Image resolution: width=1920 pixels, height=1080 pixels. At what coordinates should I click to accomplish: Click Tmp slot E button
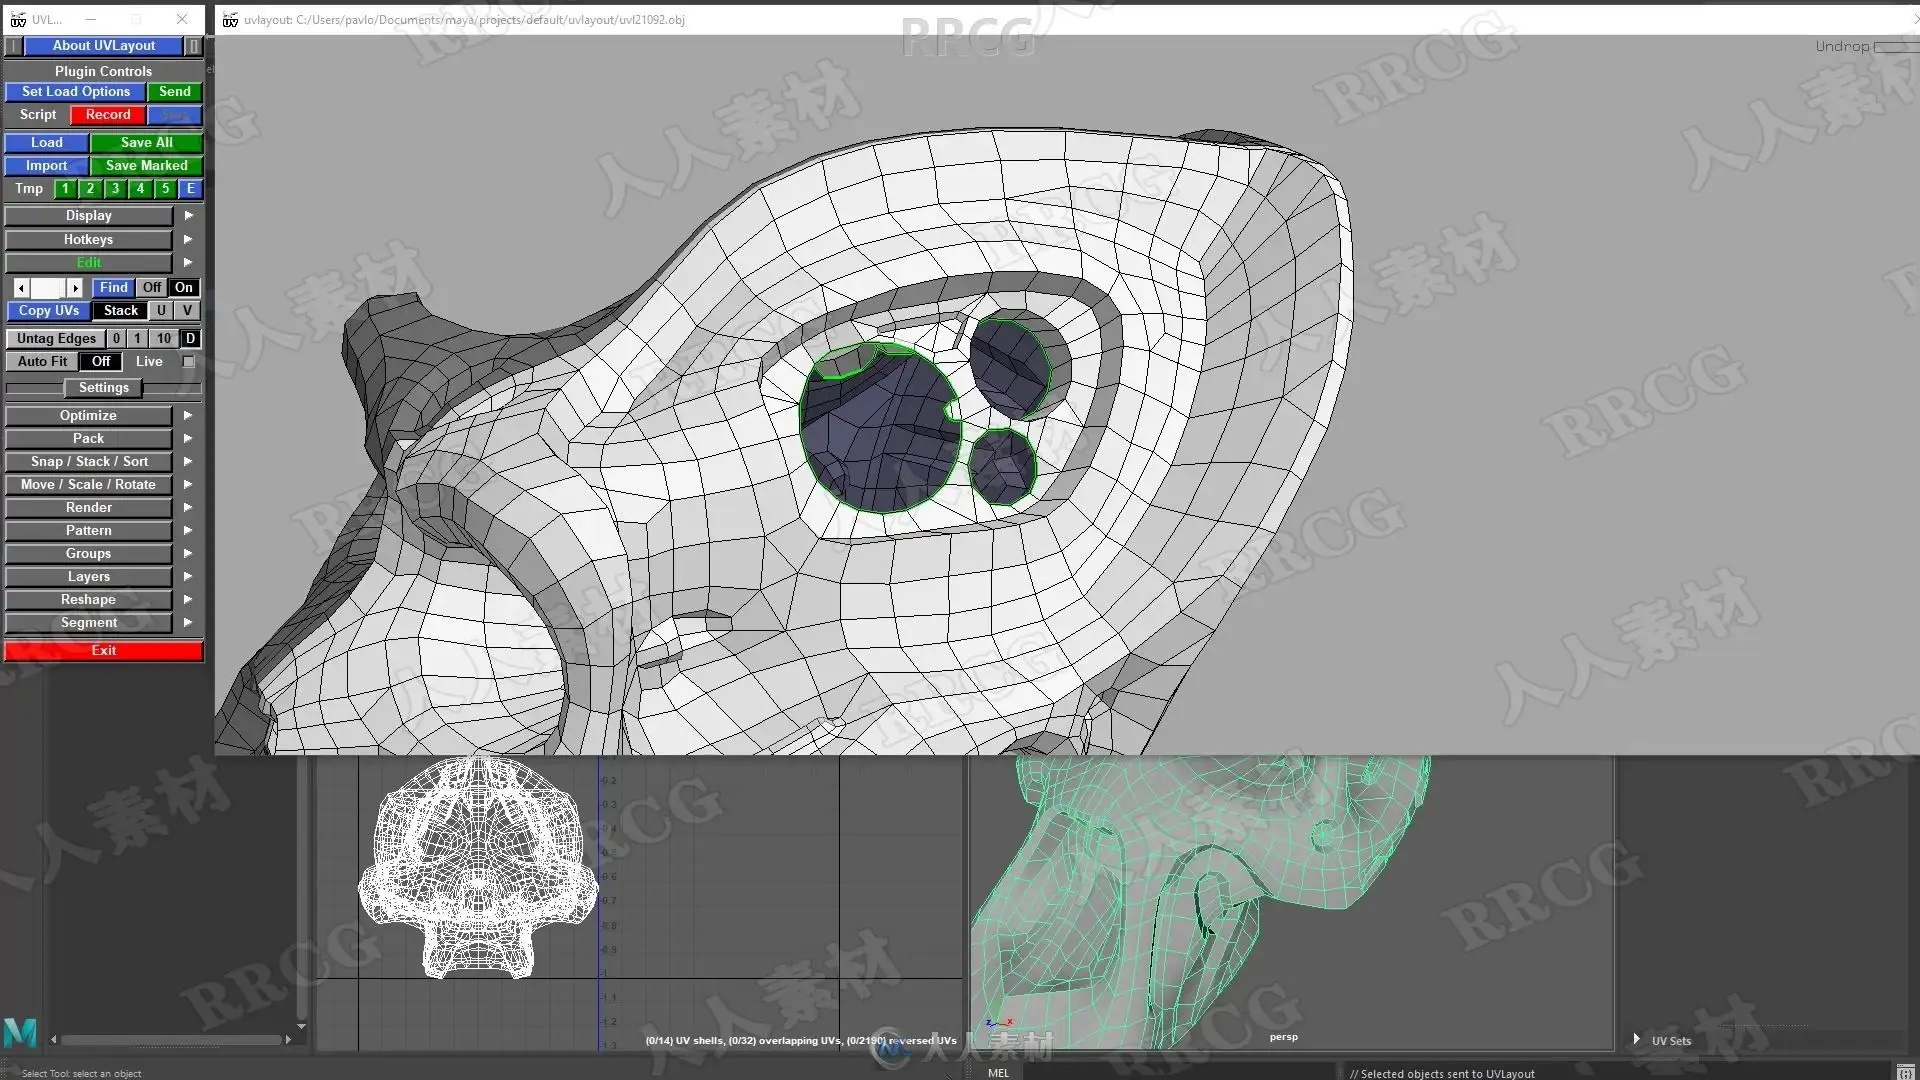(190, 189)
